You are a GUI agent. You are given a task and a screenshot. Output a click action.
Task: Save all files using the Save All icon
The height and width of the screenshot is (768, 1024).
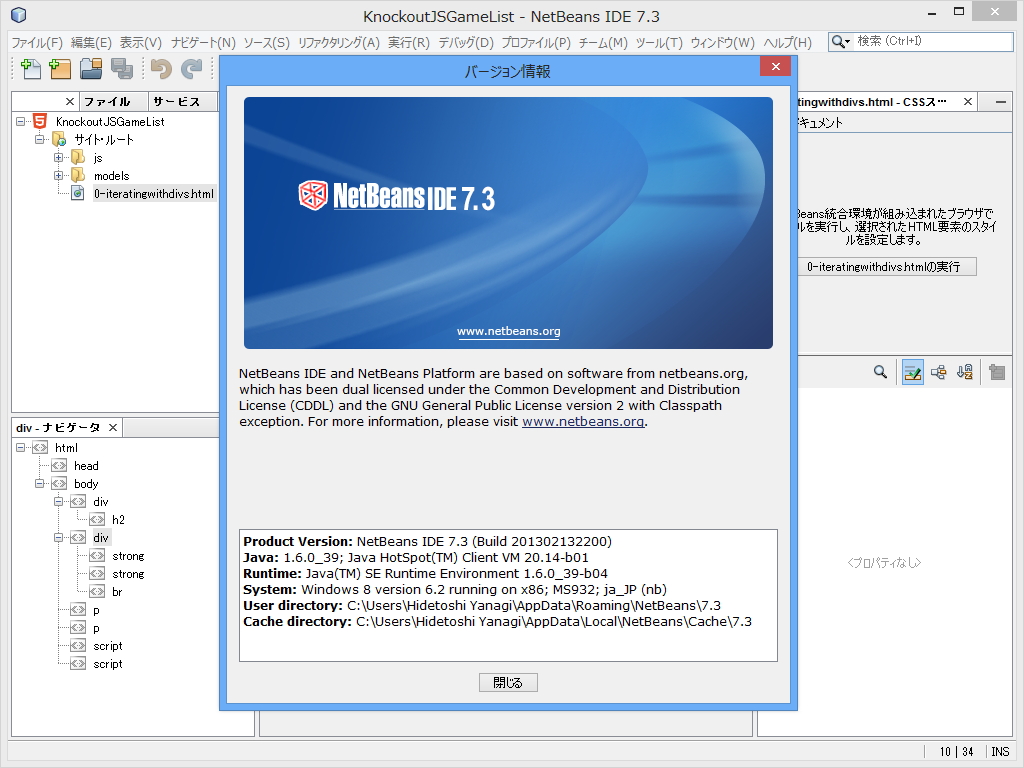(121, 70)
